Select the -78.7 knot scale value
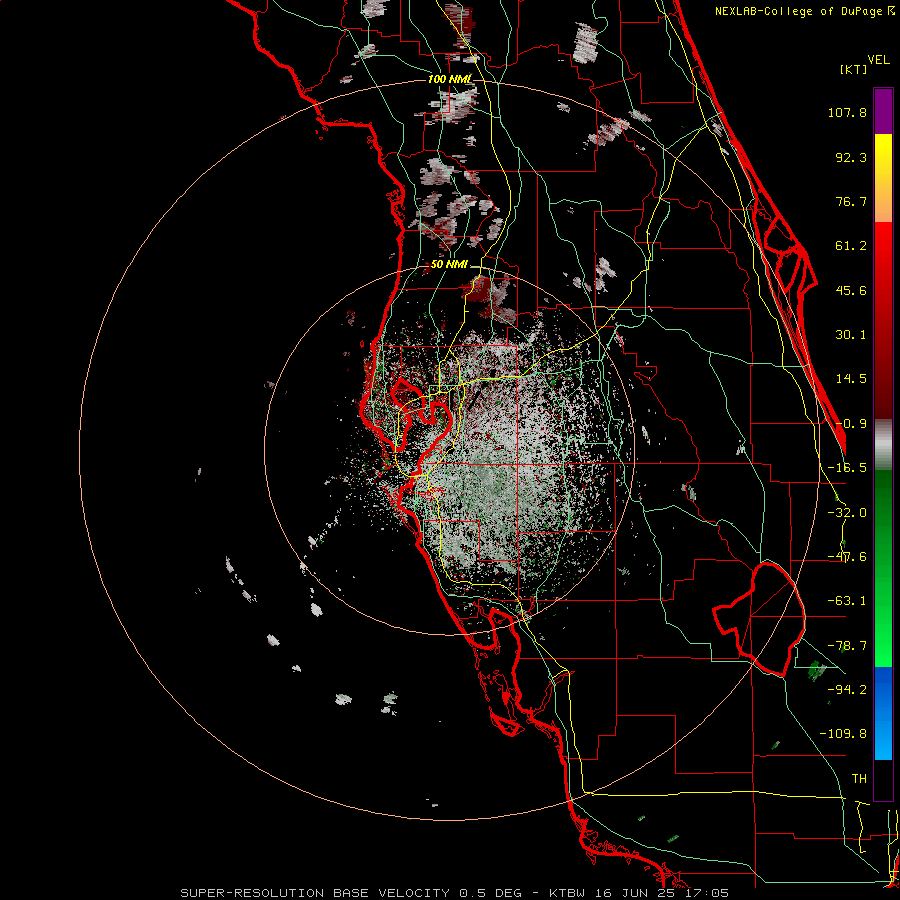The height and width of the screenshot is (900, 900). 847,646
